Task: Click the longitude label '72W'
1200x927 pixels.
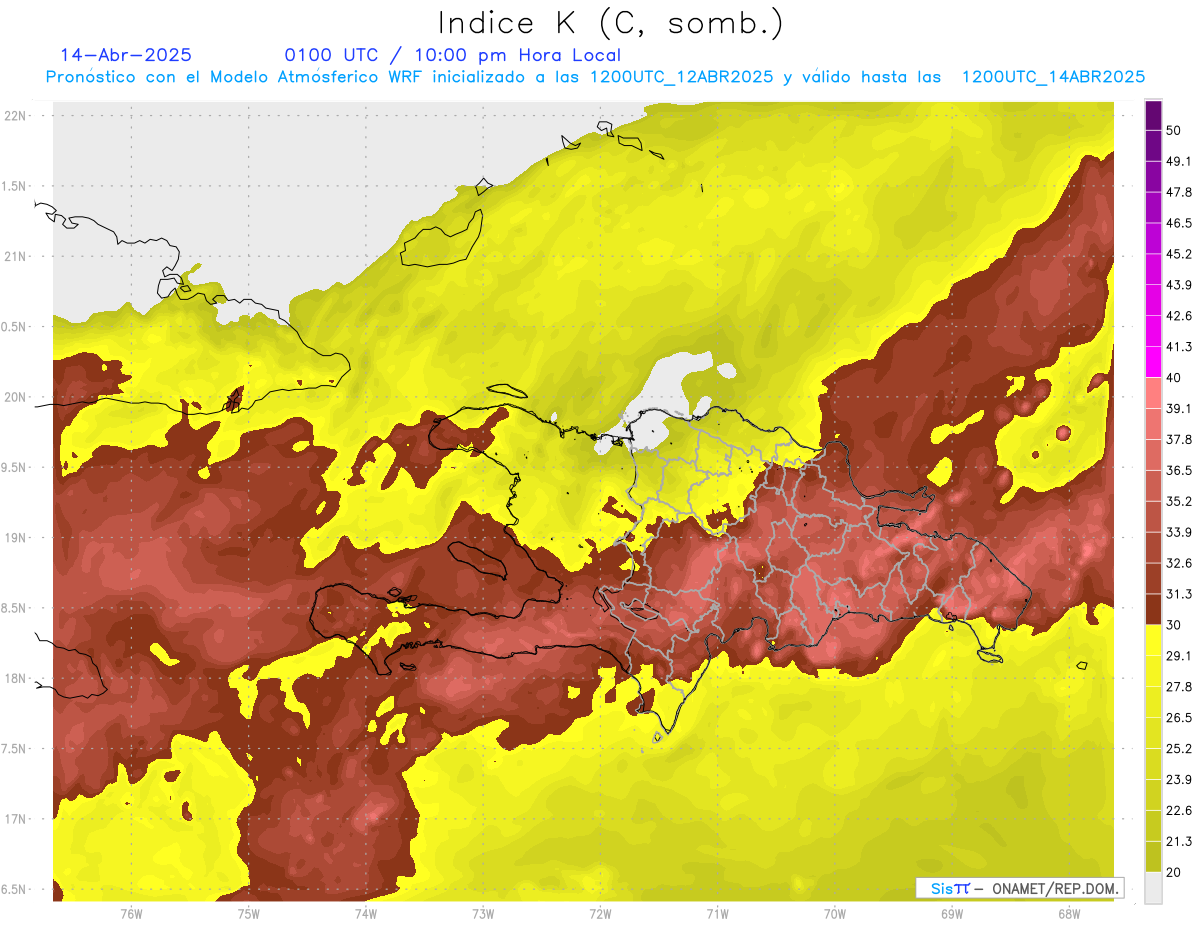Action: [x=600, y=914]
